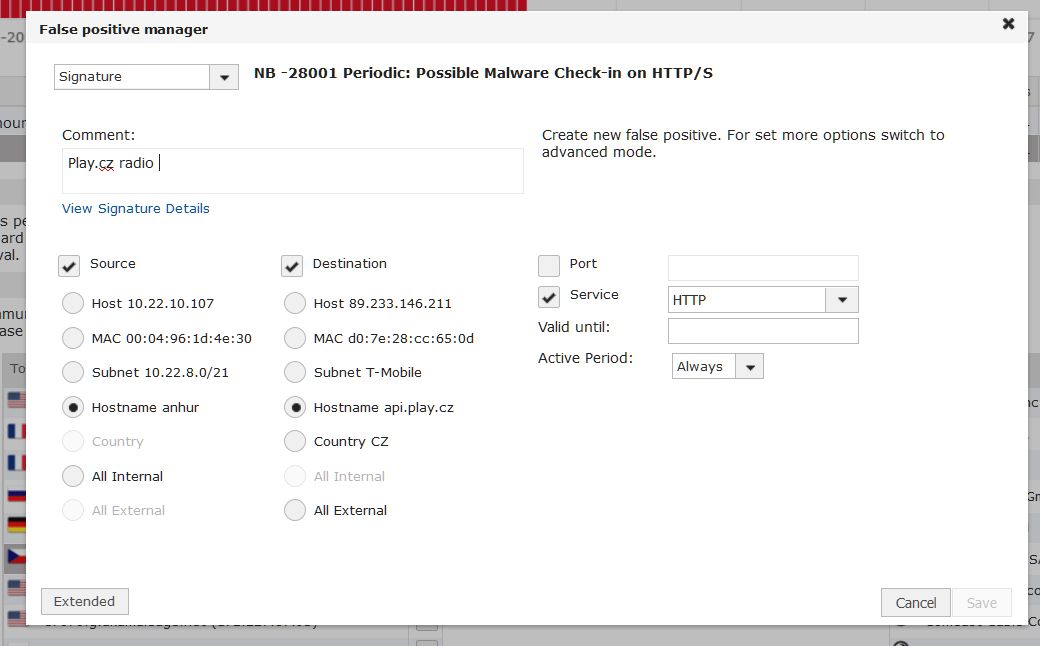Close the False positive manager dialog

point(1008,24)
